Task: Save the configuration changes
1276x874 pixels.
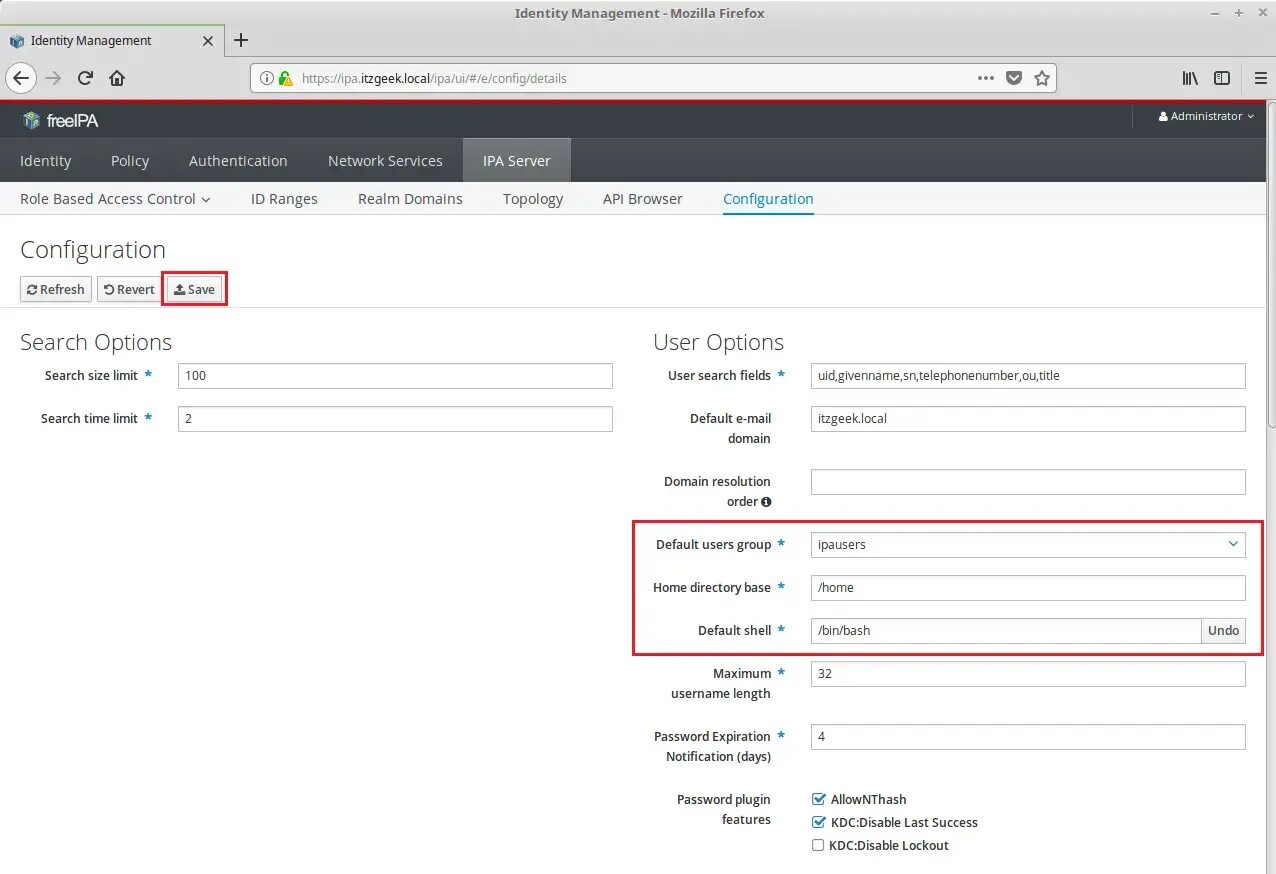Action: [195, 289]
